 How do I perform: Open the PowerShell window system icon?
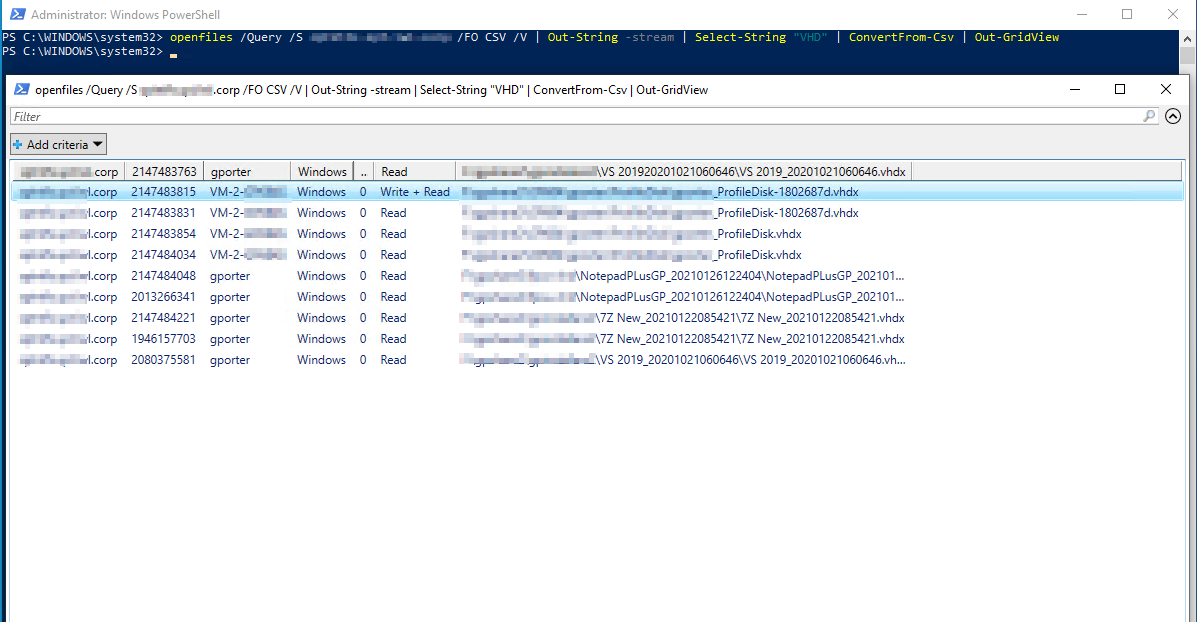[x=15, y=15]
